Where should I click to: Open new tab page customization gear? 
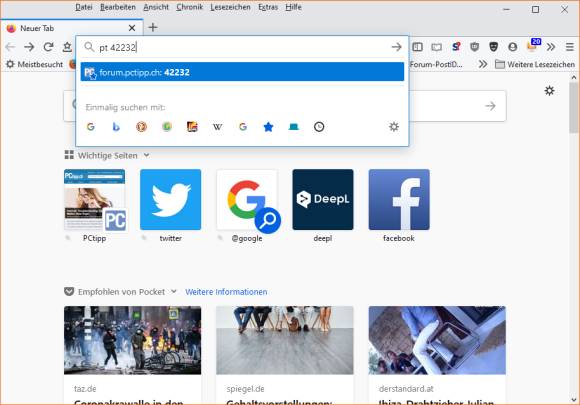click(550, 91)
